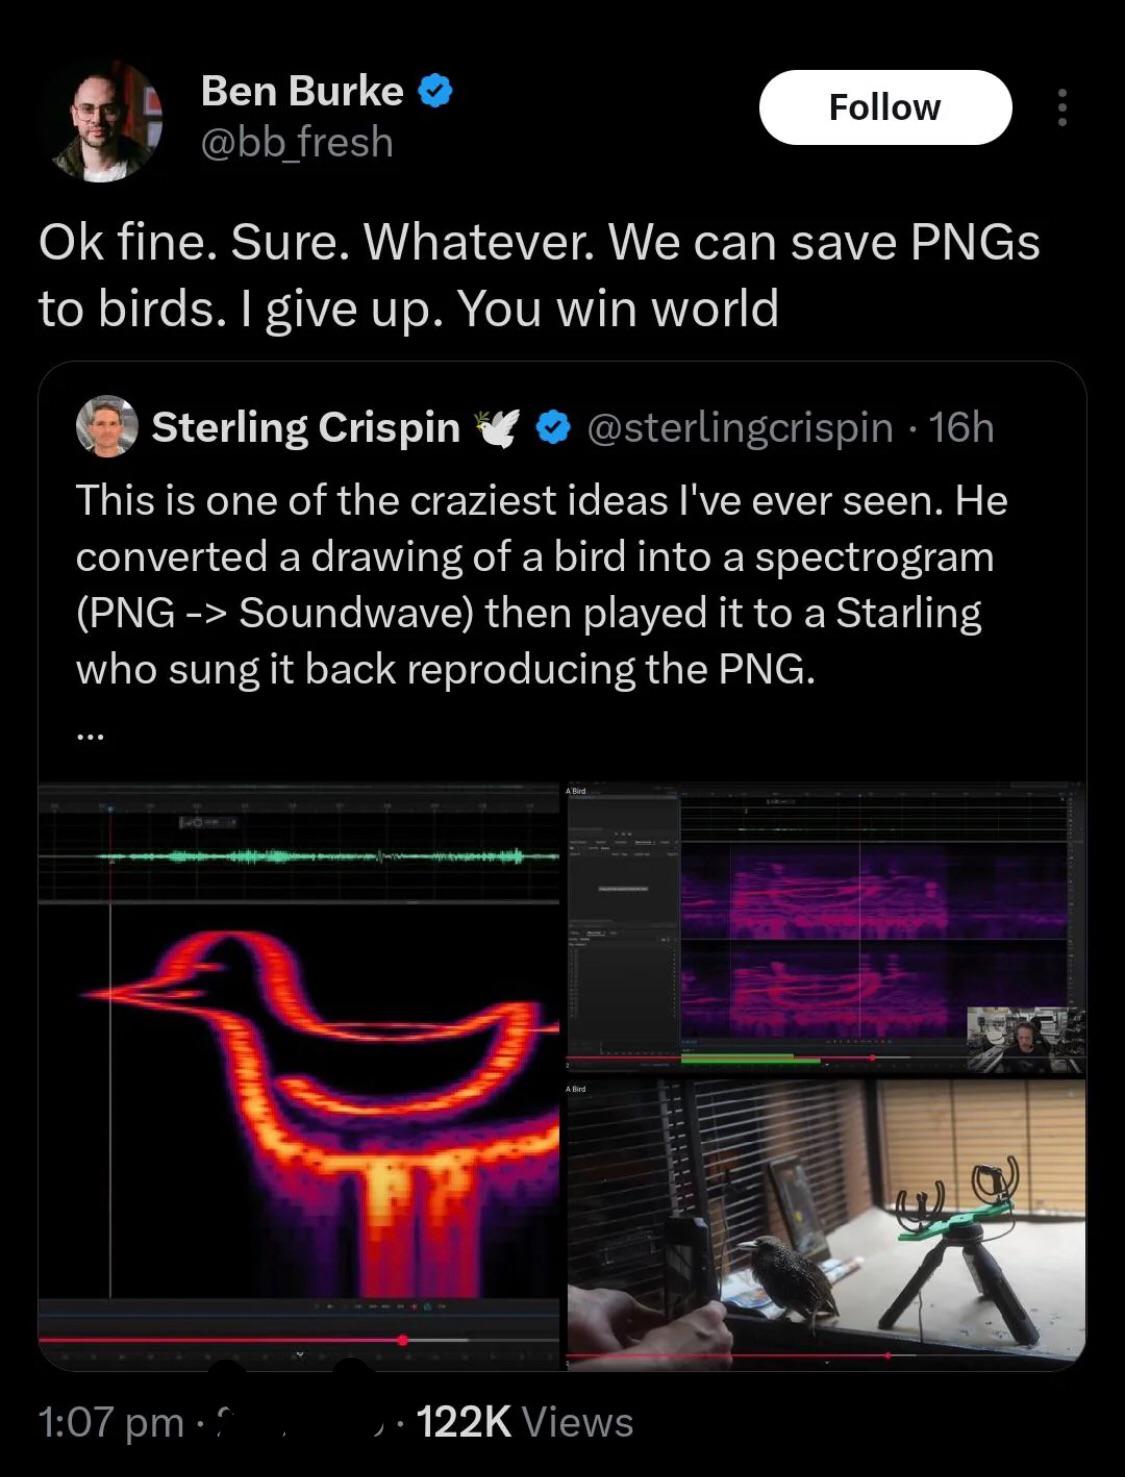Click Ben Burke's blue verified badge

pyautogui.click(x=435, y=92)
